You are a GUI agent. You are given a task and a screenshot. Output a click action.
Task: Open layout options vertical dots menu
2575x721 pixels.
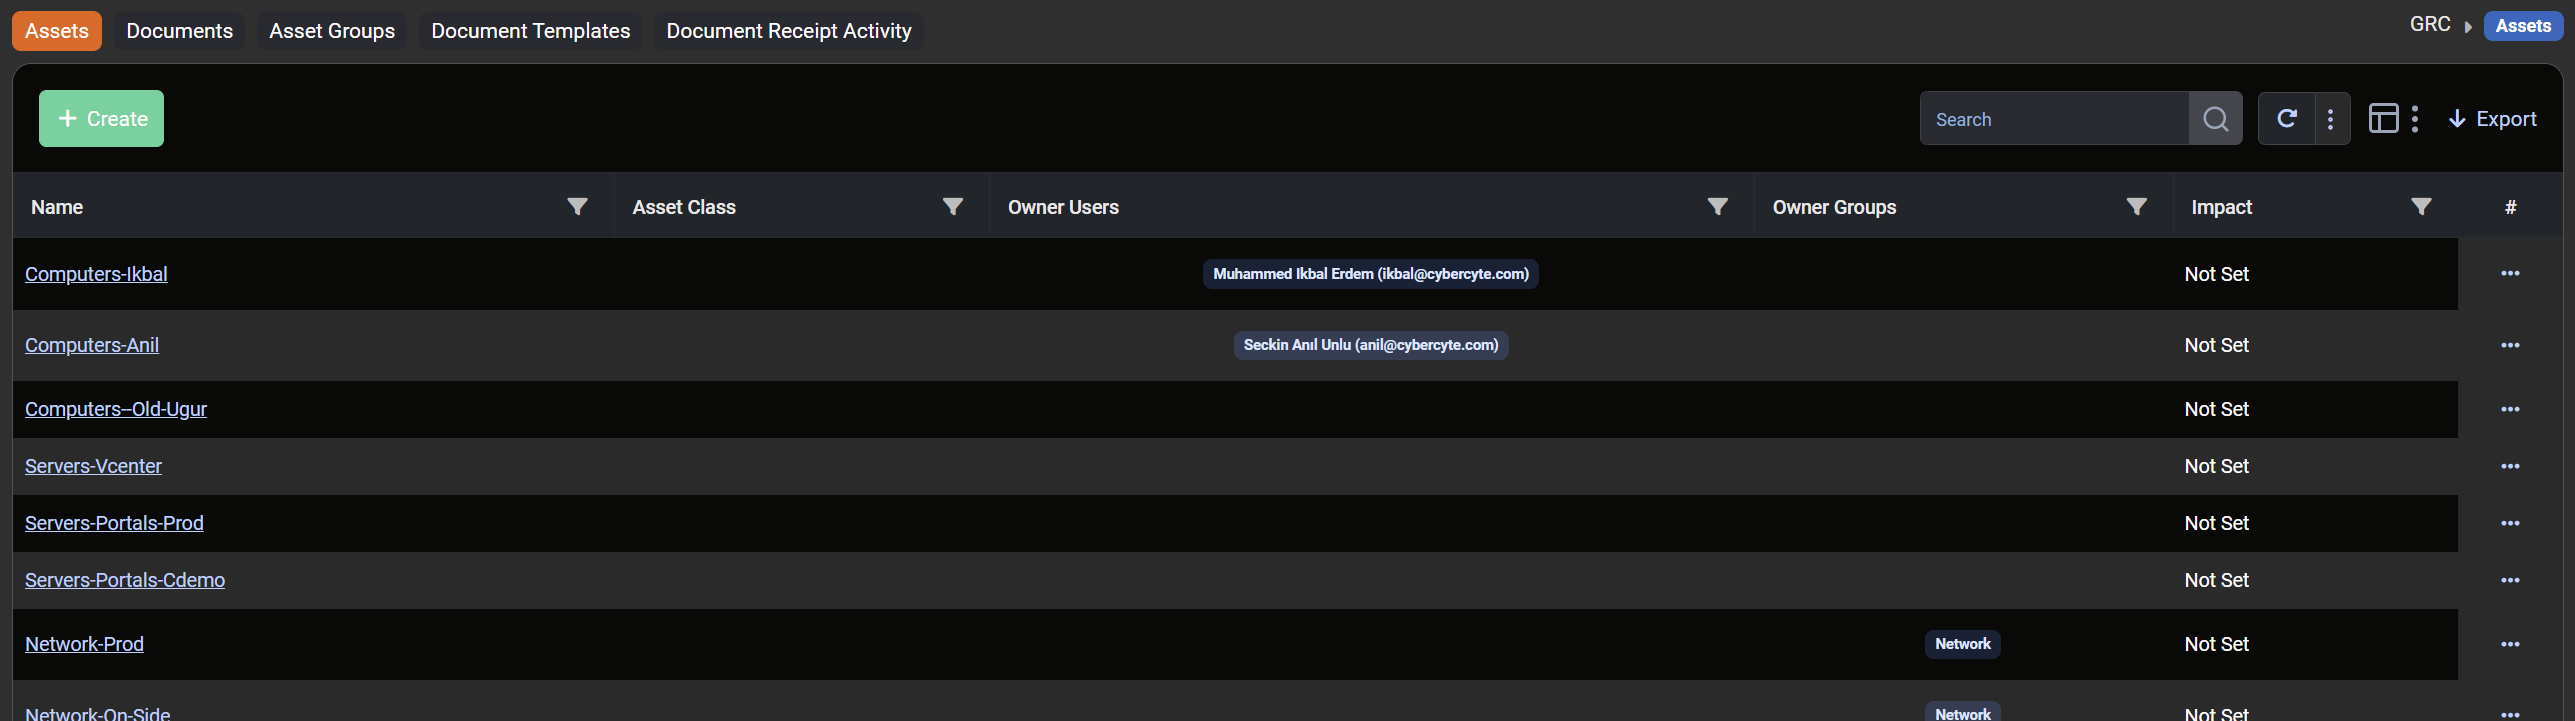tap(2415, 119)
